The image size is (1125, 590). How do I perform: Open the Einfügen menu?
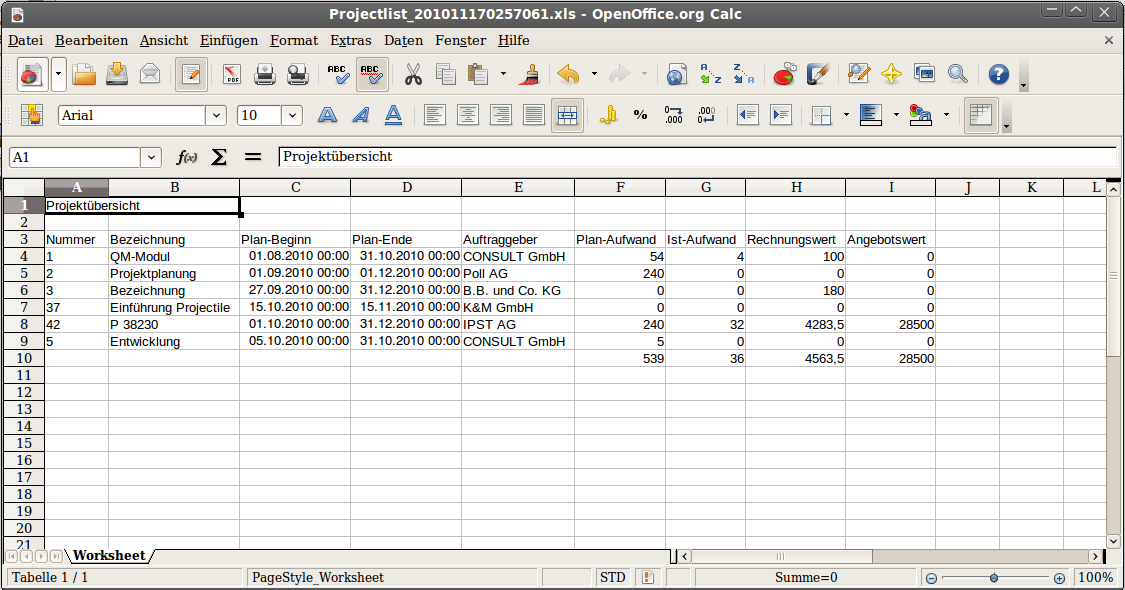click(228, 41)
